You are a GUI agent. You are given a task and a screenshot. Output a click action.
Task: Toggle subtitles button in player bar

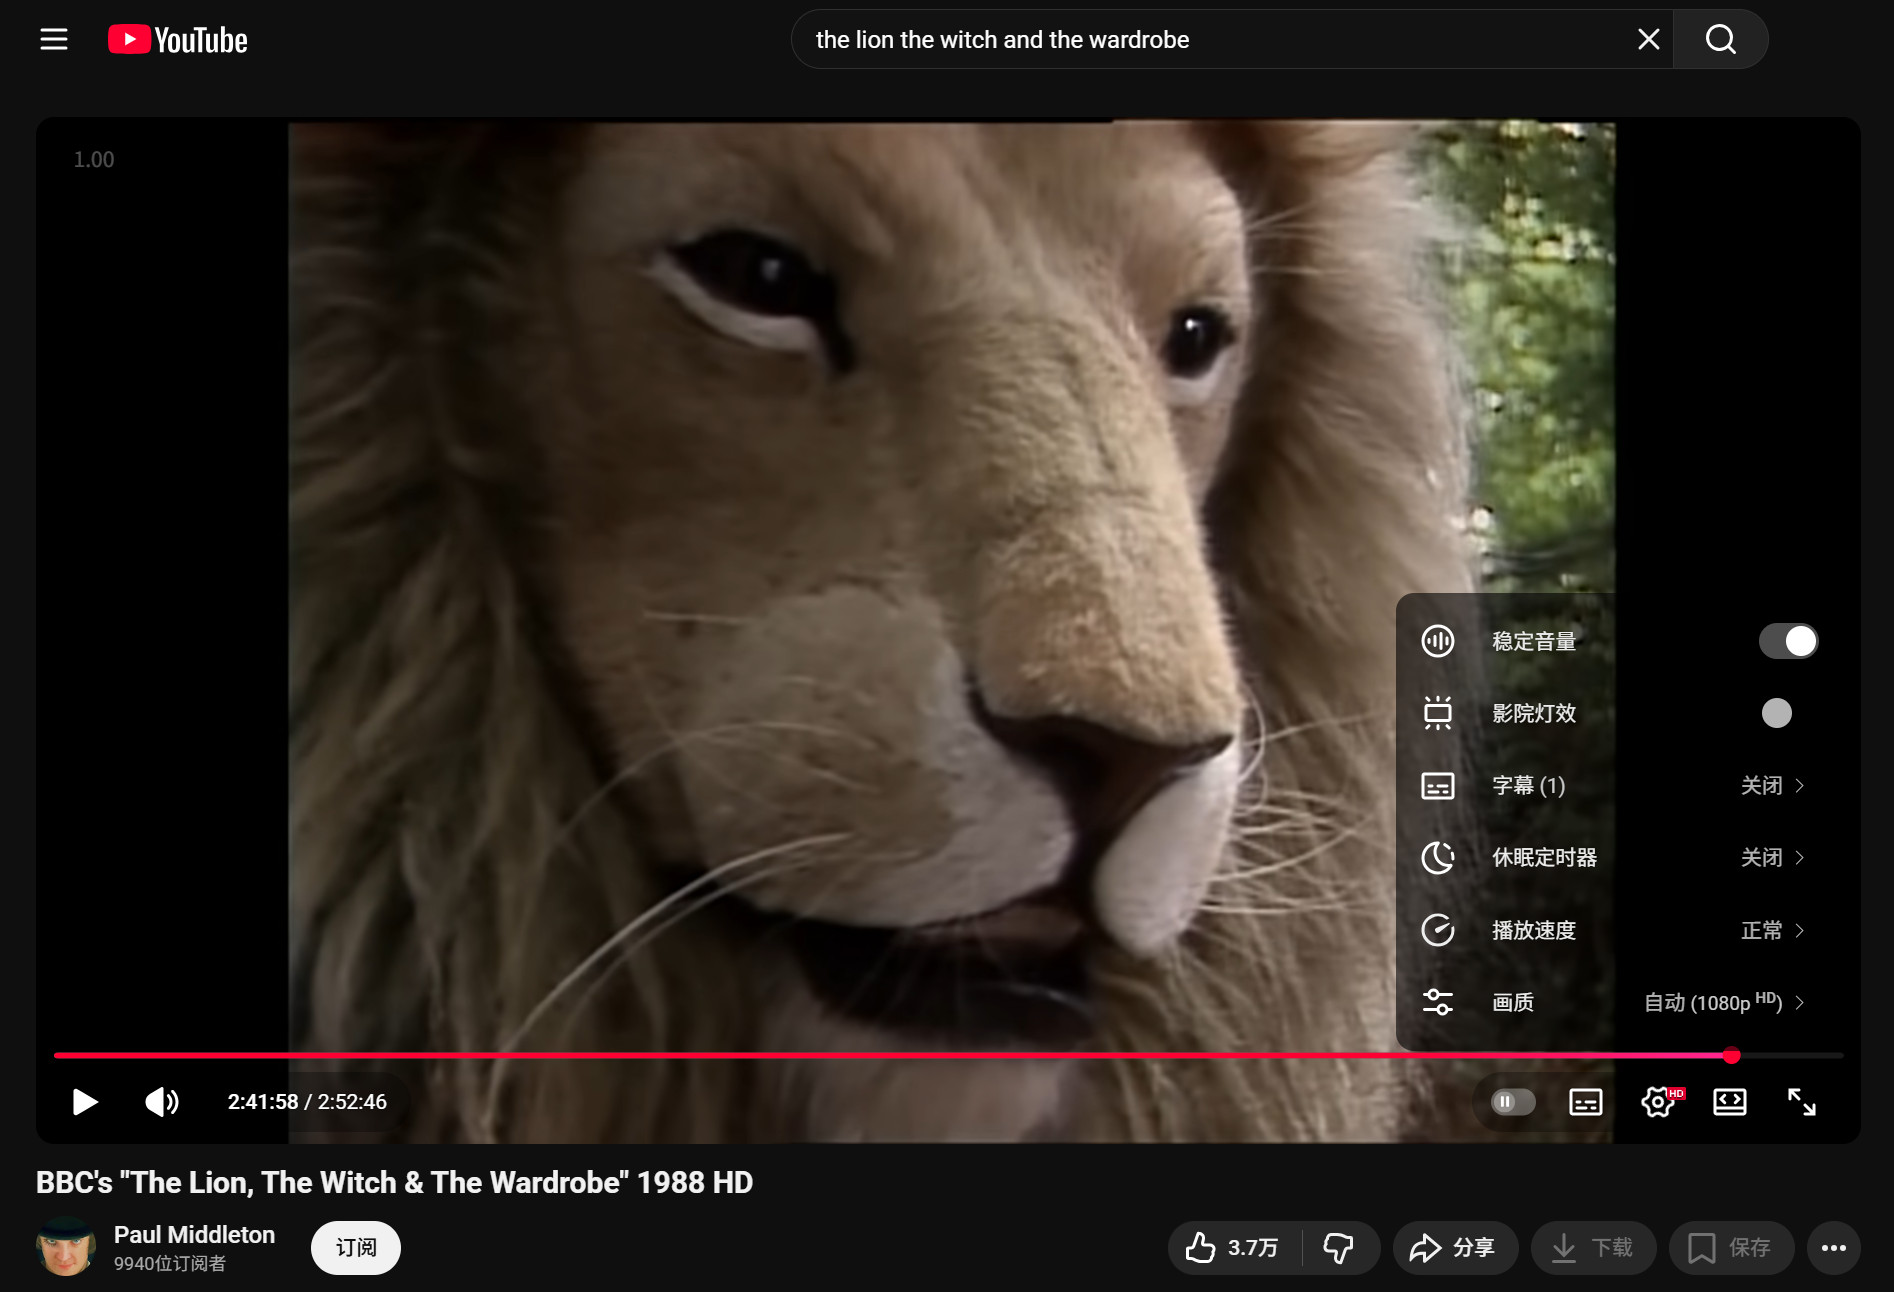(1585, 1102)
